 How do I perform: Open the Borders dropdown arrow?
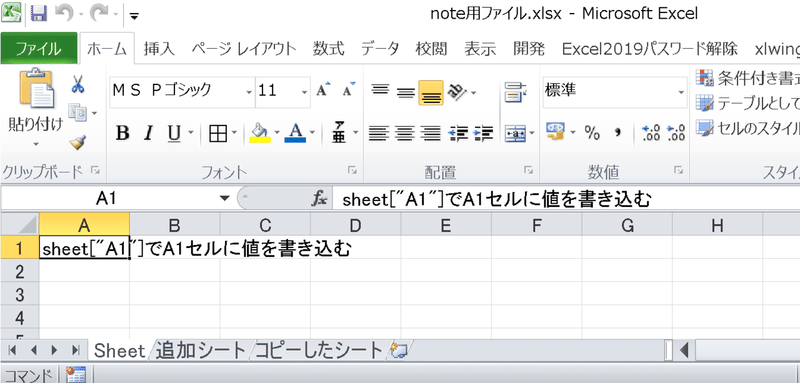click(235, 134)
